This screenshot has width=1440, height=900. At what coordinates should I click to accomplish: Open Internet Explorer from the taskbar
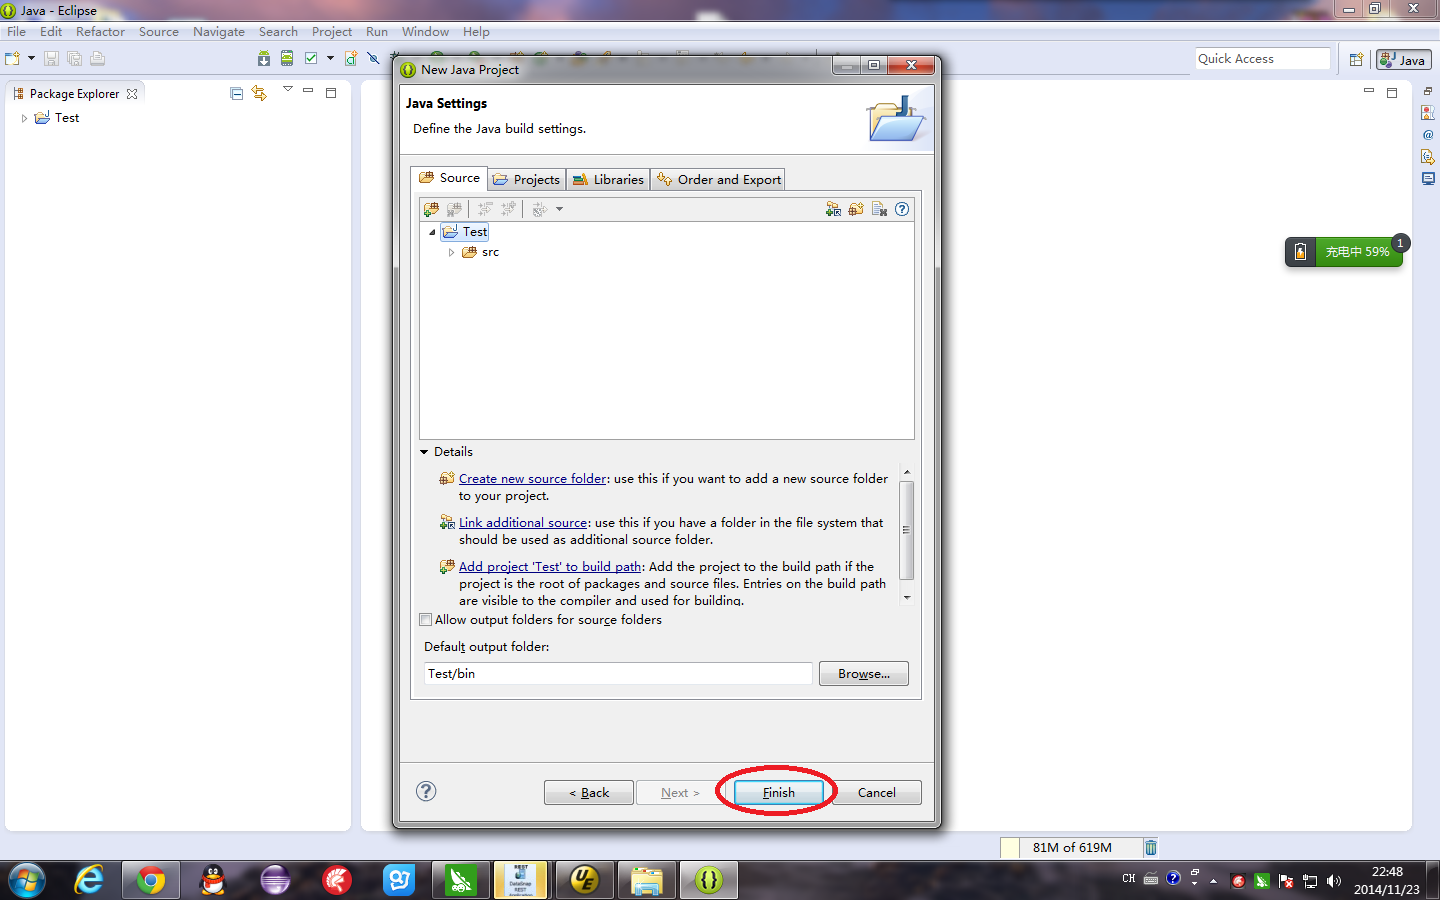[89, 880]
